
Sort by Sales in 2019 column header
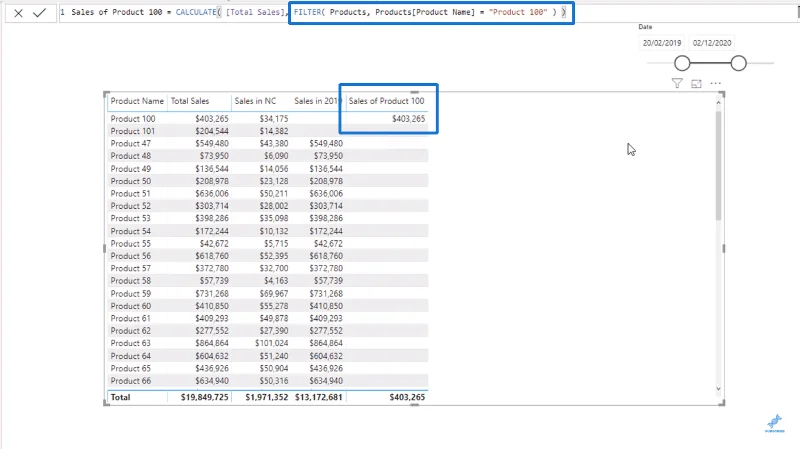tap(317, 101)
